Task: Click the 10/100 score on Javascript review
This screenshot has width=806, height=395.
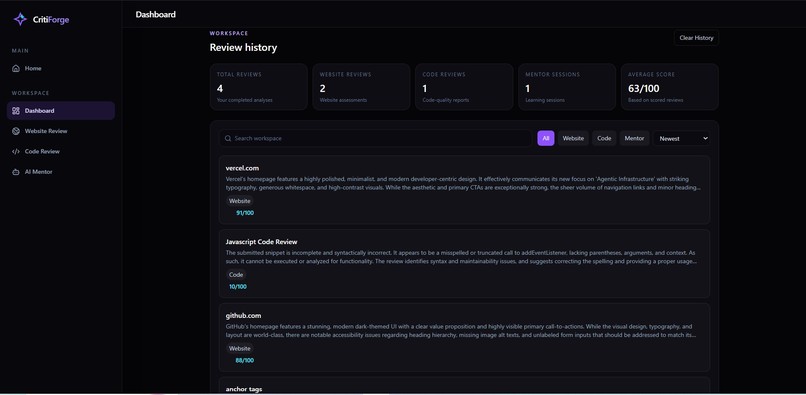Action: point(237,286)
